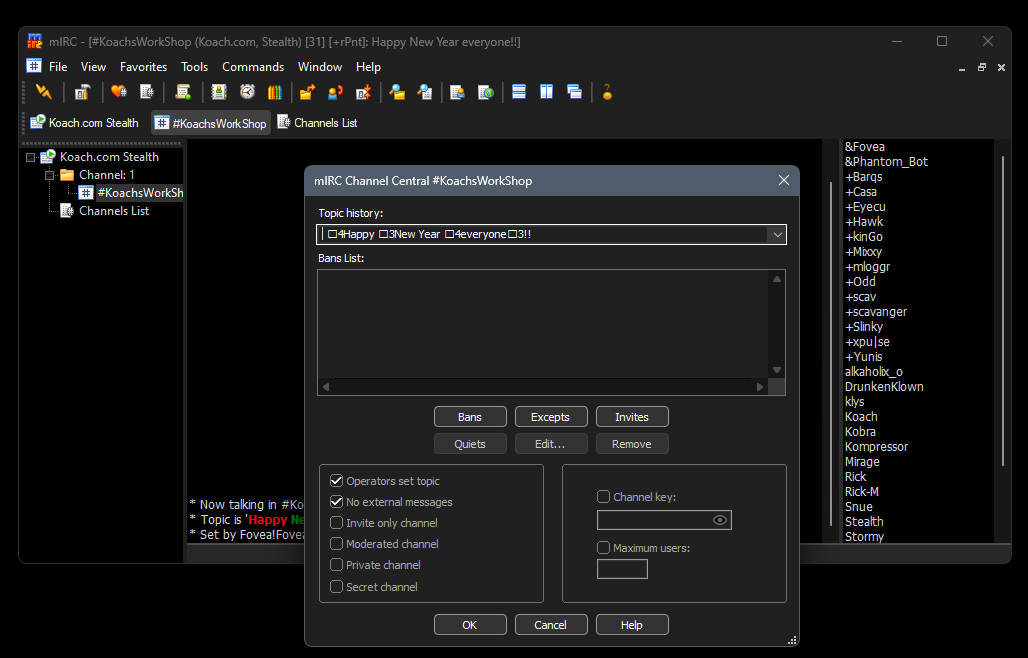Select DrunkenKlown in the nickname list
Viewport: 1028px width, 658px height.
tap(884, 387)
